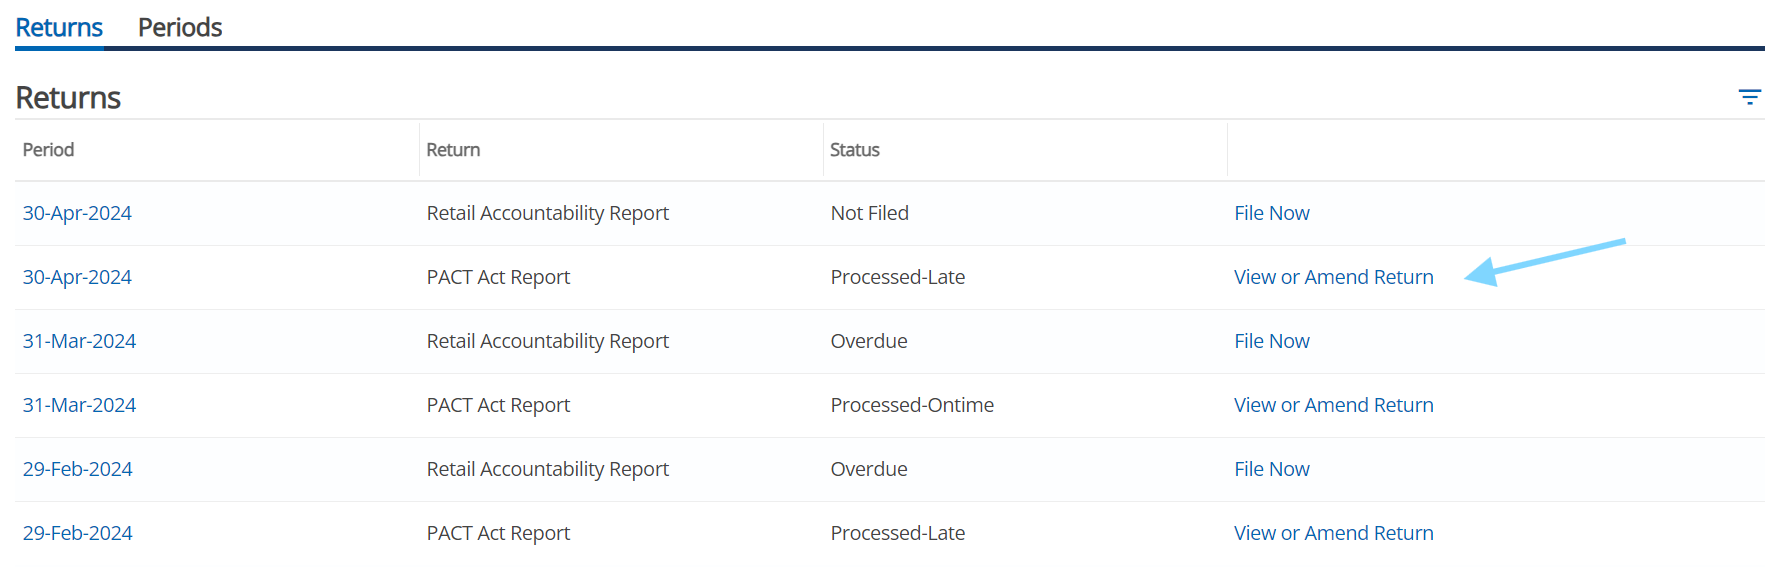Sort by the Period column header

48,150
